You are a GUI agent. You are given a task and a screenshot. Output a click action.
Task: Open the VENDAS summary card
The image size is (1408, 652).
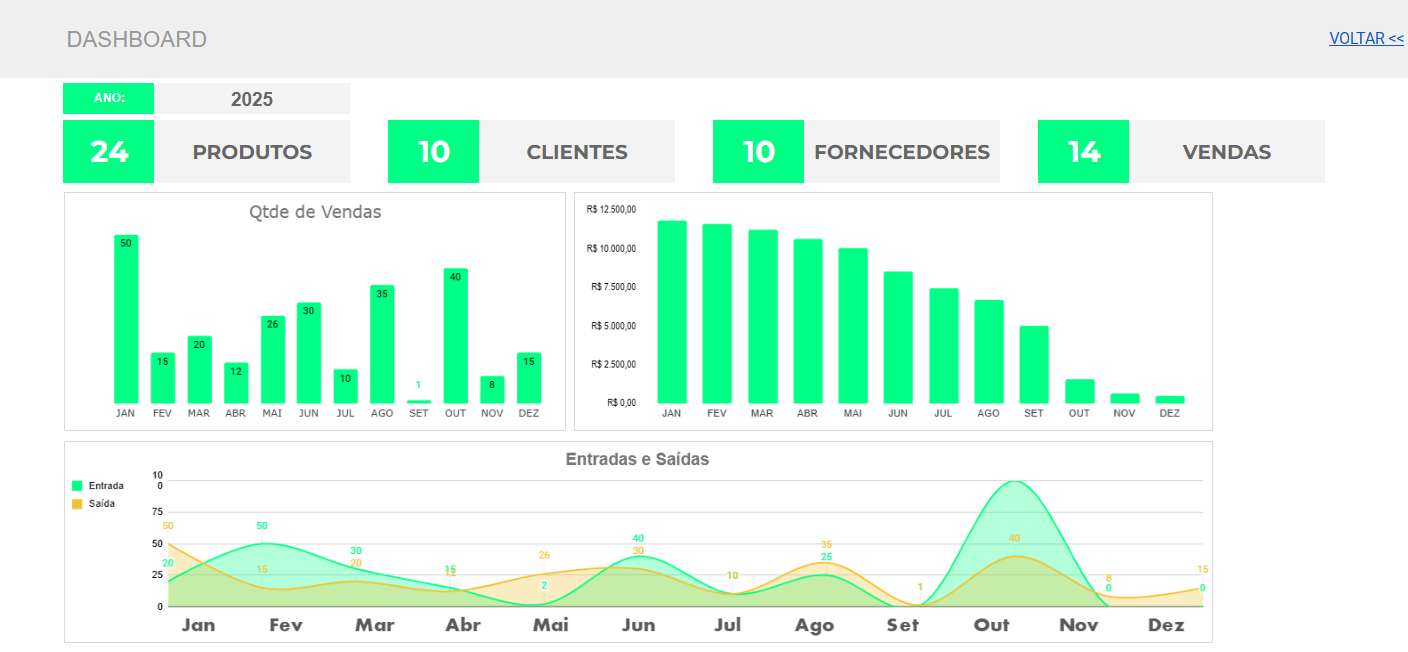(1226, 152)
